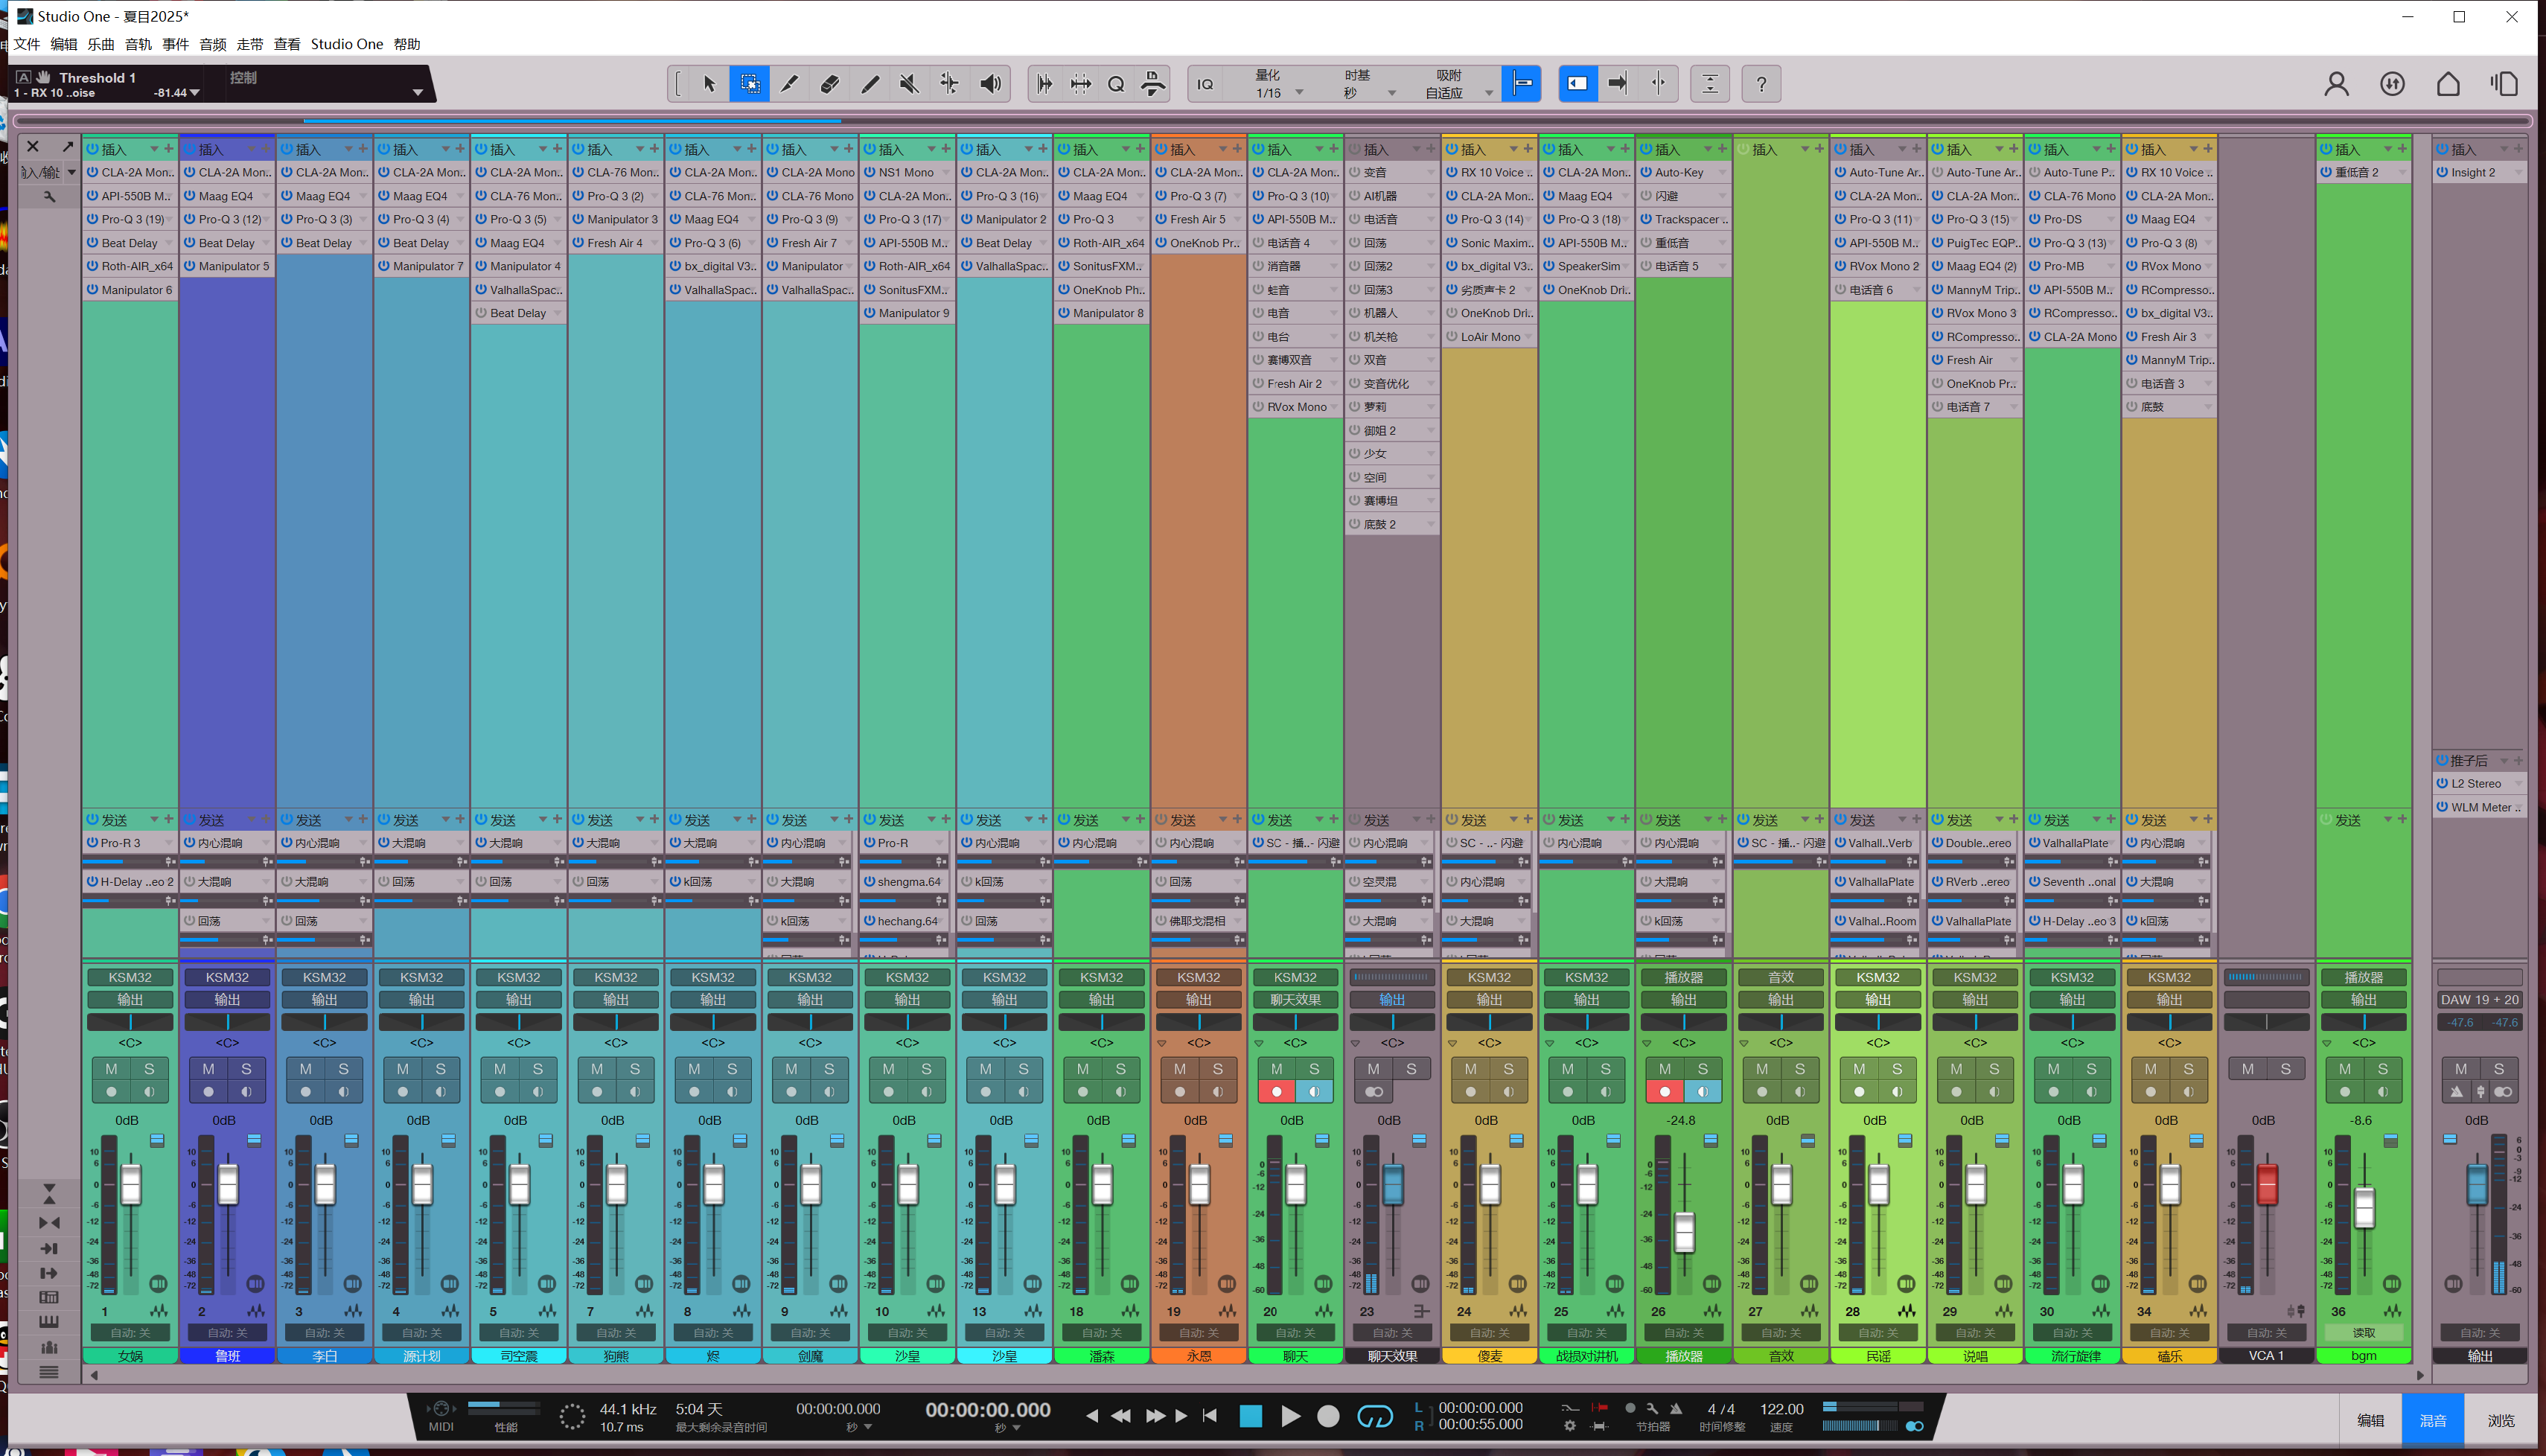Open the Studio One menu
Image resolution: width=2546 pixels, height=1456 pixels.
pyautogui.click(x=346, y=44)
